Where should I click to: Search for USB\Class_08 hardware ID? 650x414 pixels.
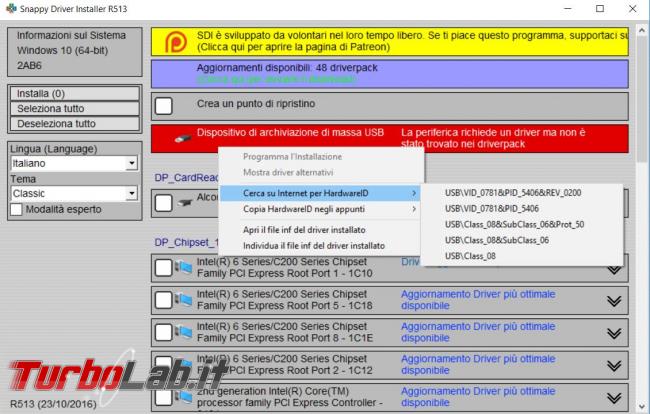pos(470,256)
